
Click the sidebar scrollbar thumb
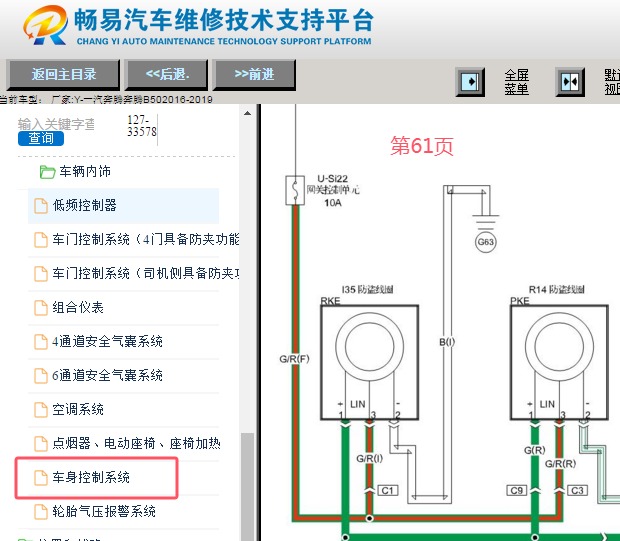click(248, 486)
